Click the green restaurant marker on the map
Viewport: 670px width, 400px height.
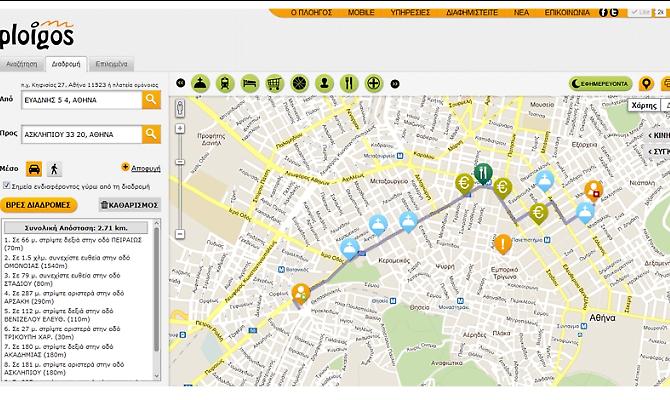(x=483, y=174)
